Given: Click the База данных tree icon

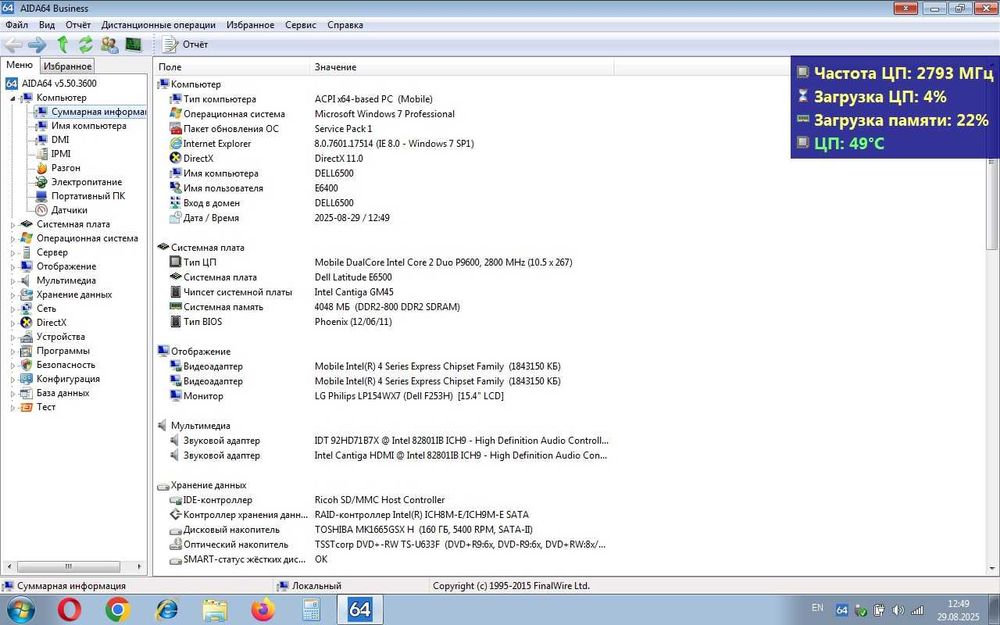Looking at the screenshot, I should tap(26, 393).
